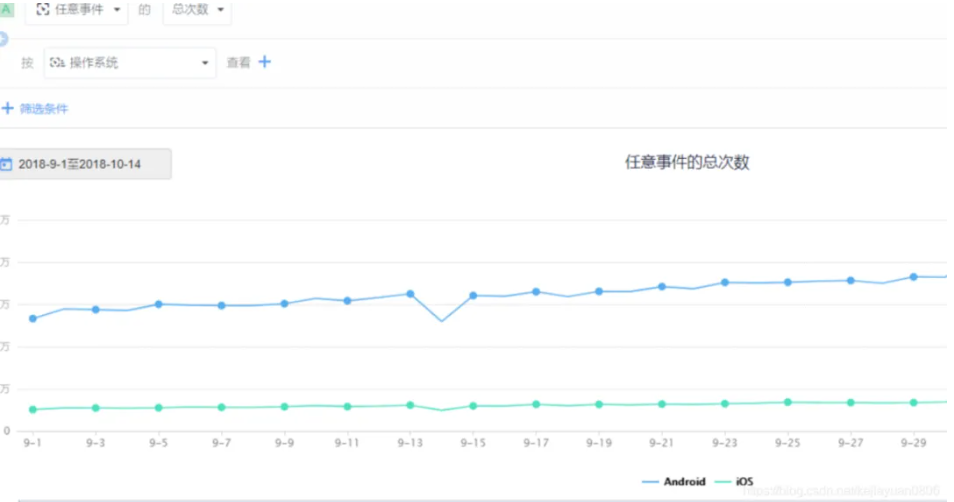This screenshot has width=954, height=502.
Task: Click the Android data point at 9-1
Action: [x=33, y=319]
